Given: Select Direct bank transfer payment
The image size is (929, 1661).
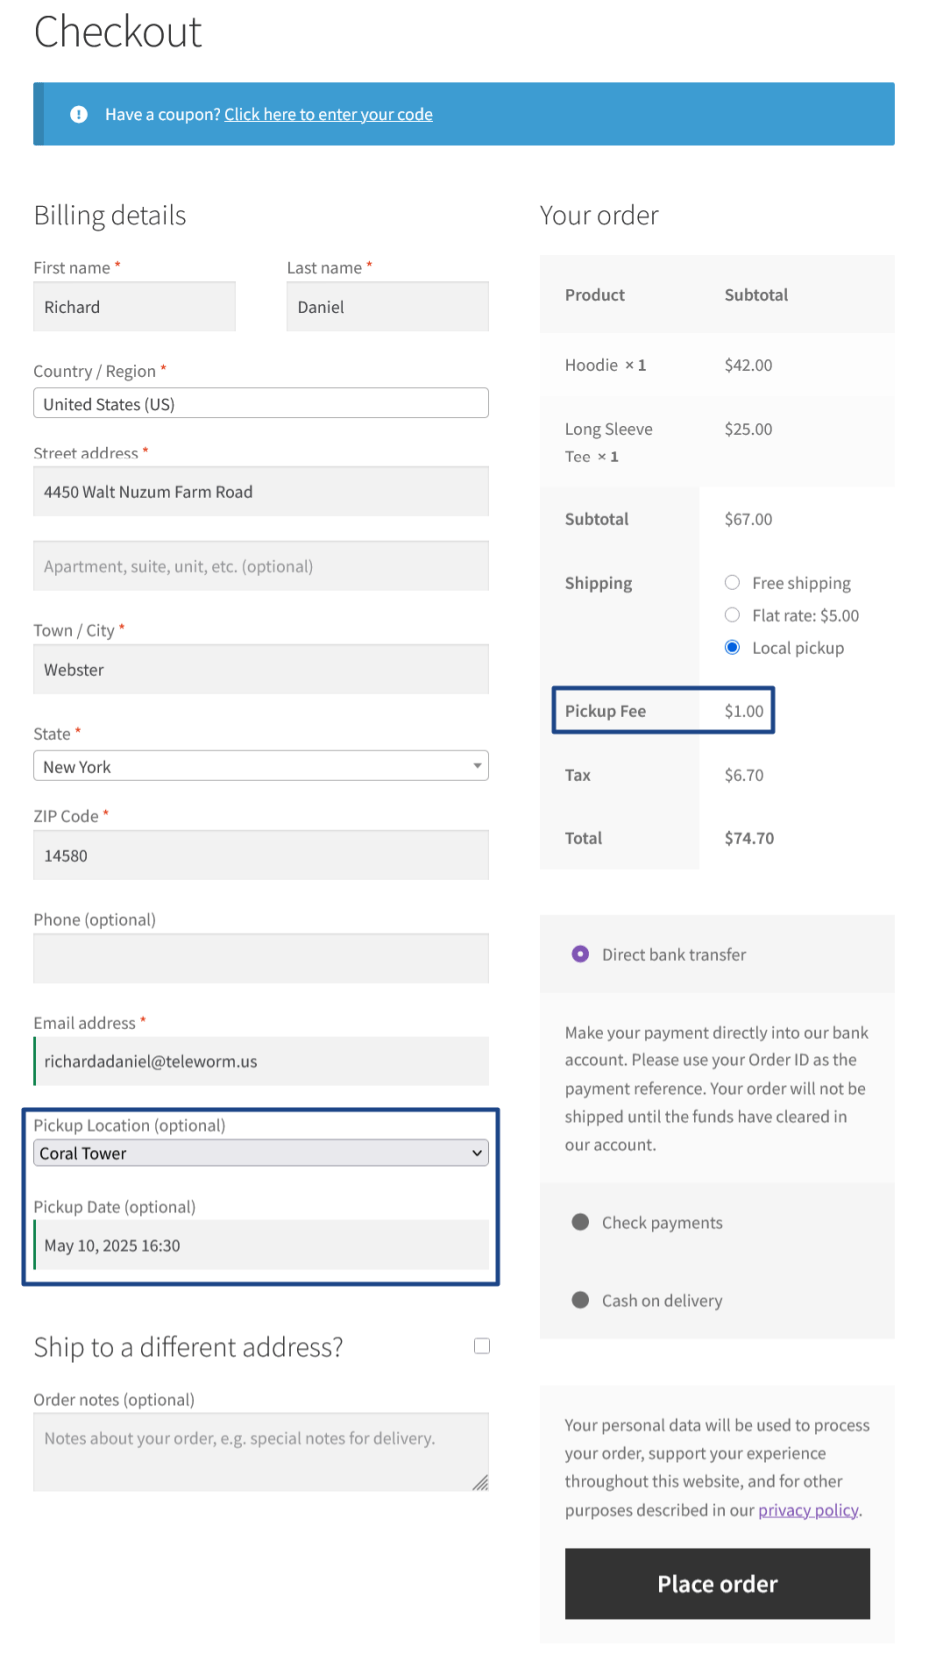Looking at the screenshot, I should 580,954.
